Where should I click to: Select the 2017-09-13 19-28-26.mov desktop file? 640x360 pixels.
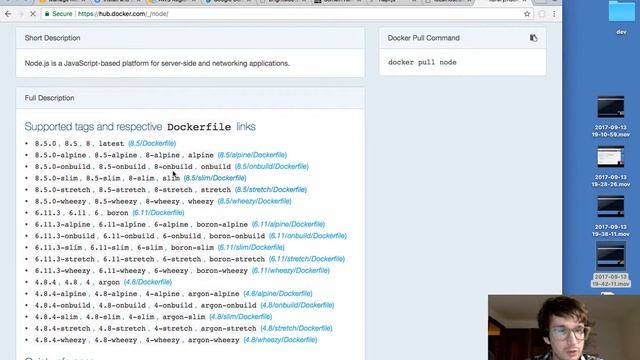pos(611,167)
